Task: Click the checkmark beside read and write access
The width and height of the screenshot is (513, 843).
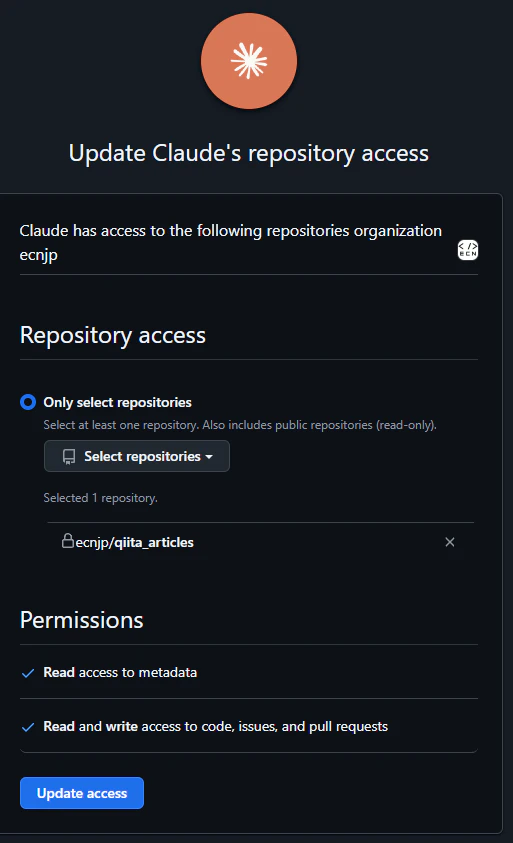Action: pyautogui.click(x=28, y=727)
